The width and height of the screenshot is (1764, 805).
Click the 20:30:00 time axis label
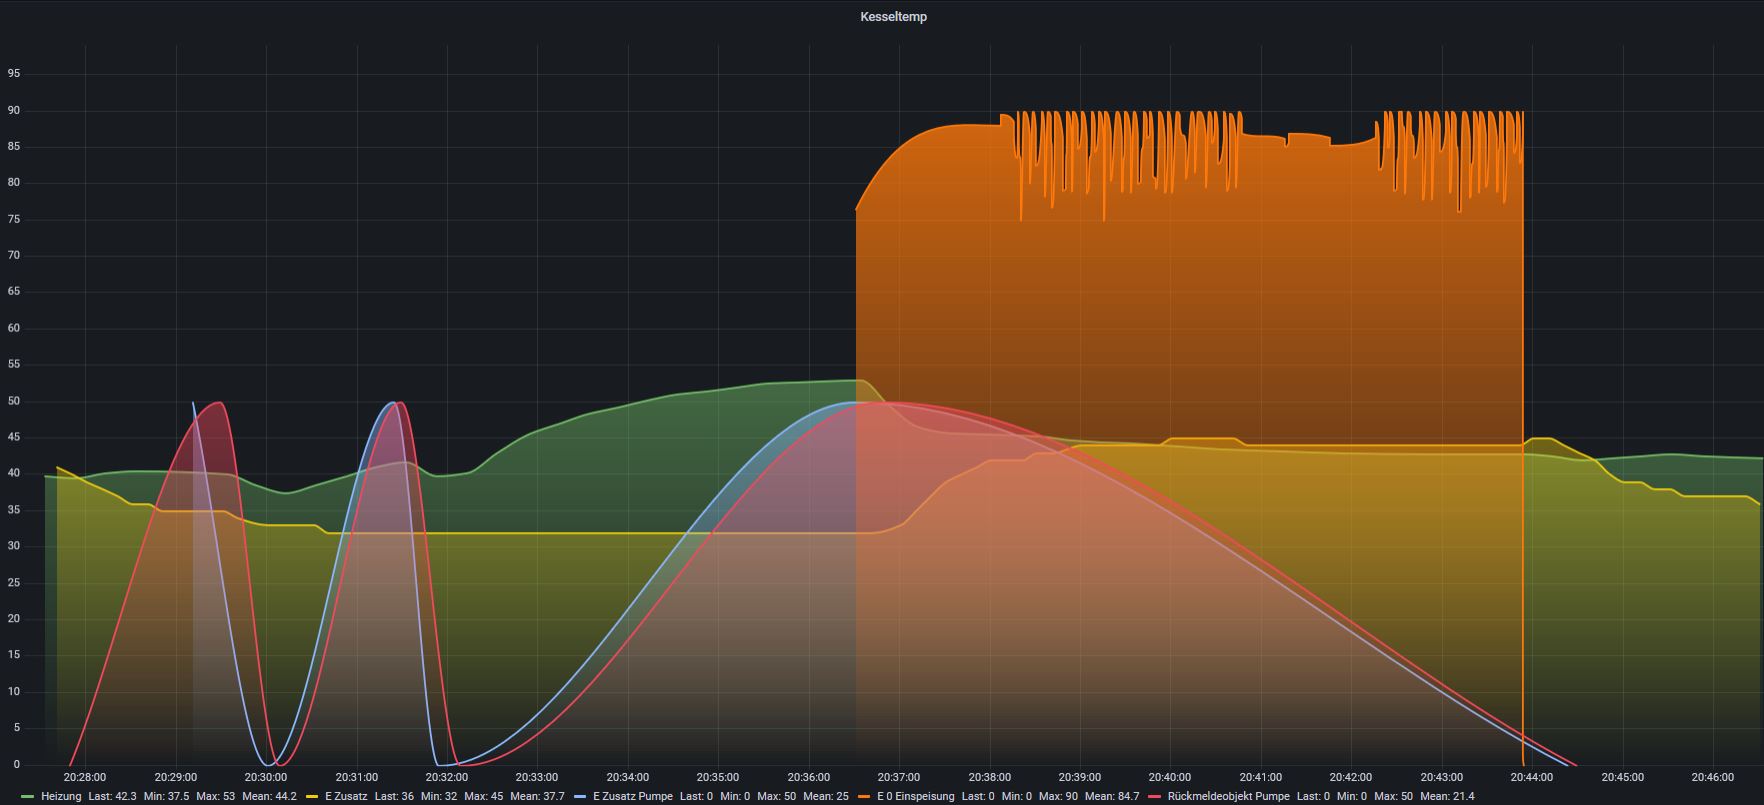tap(265, 777)
